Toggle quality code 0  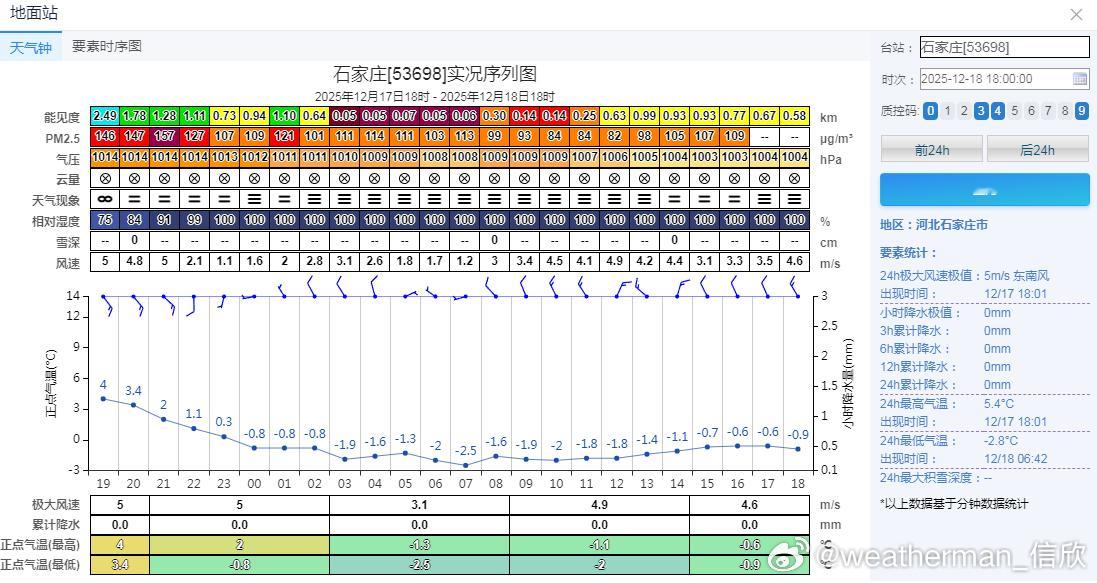click(x=930, y=111)
